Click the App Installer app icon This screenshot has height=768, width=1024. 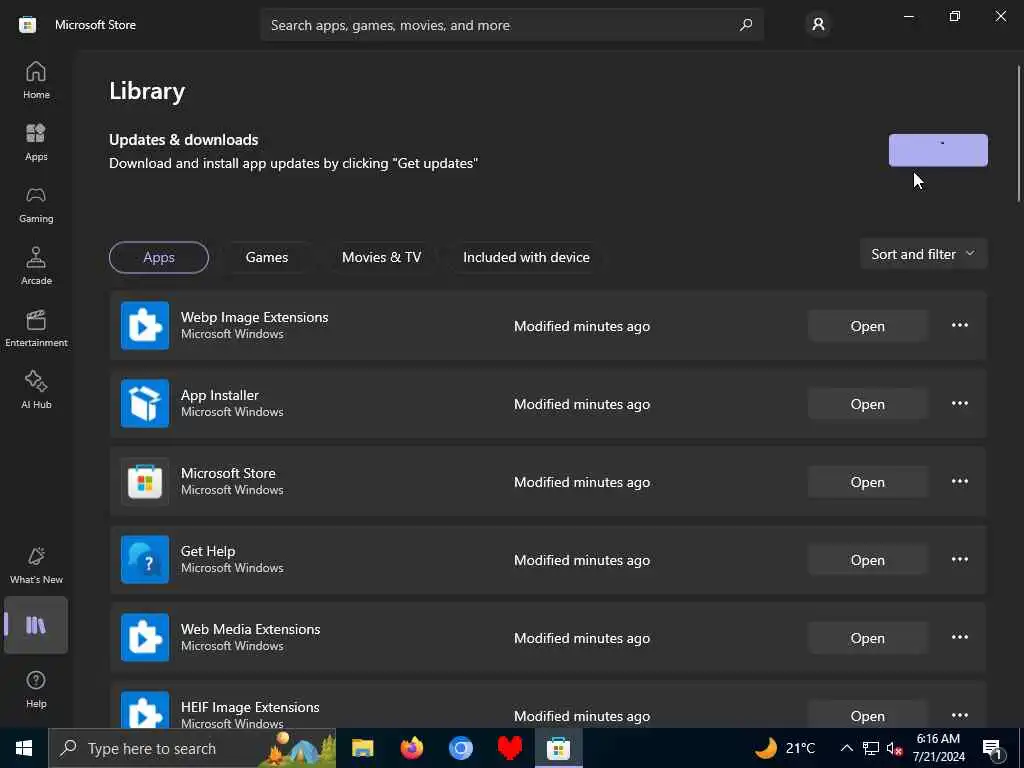tap(145, 403)
